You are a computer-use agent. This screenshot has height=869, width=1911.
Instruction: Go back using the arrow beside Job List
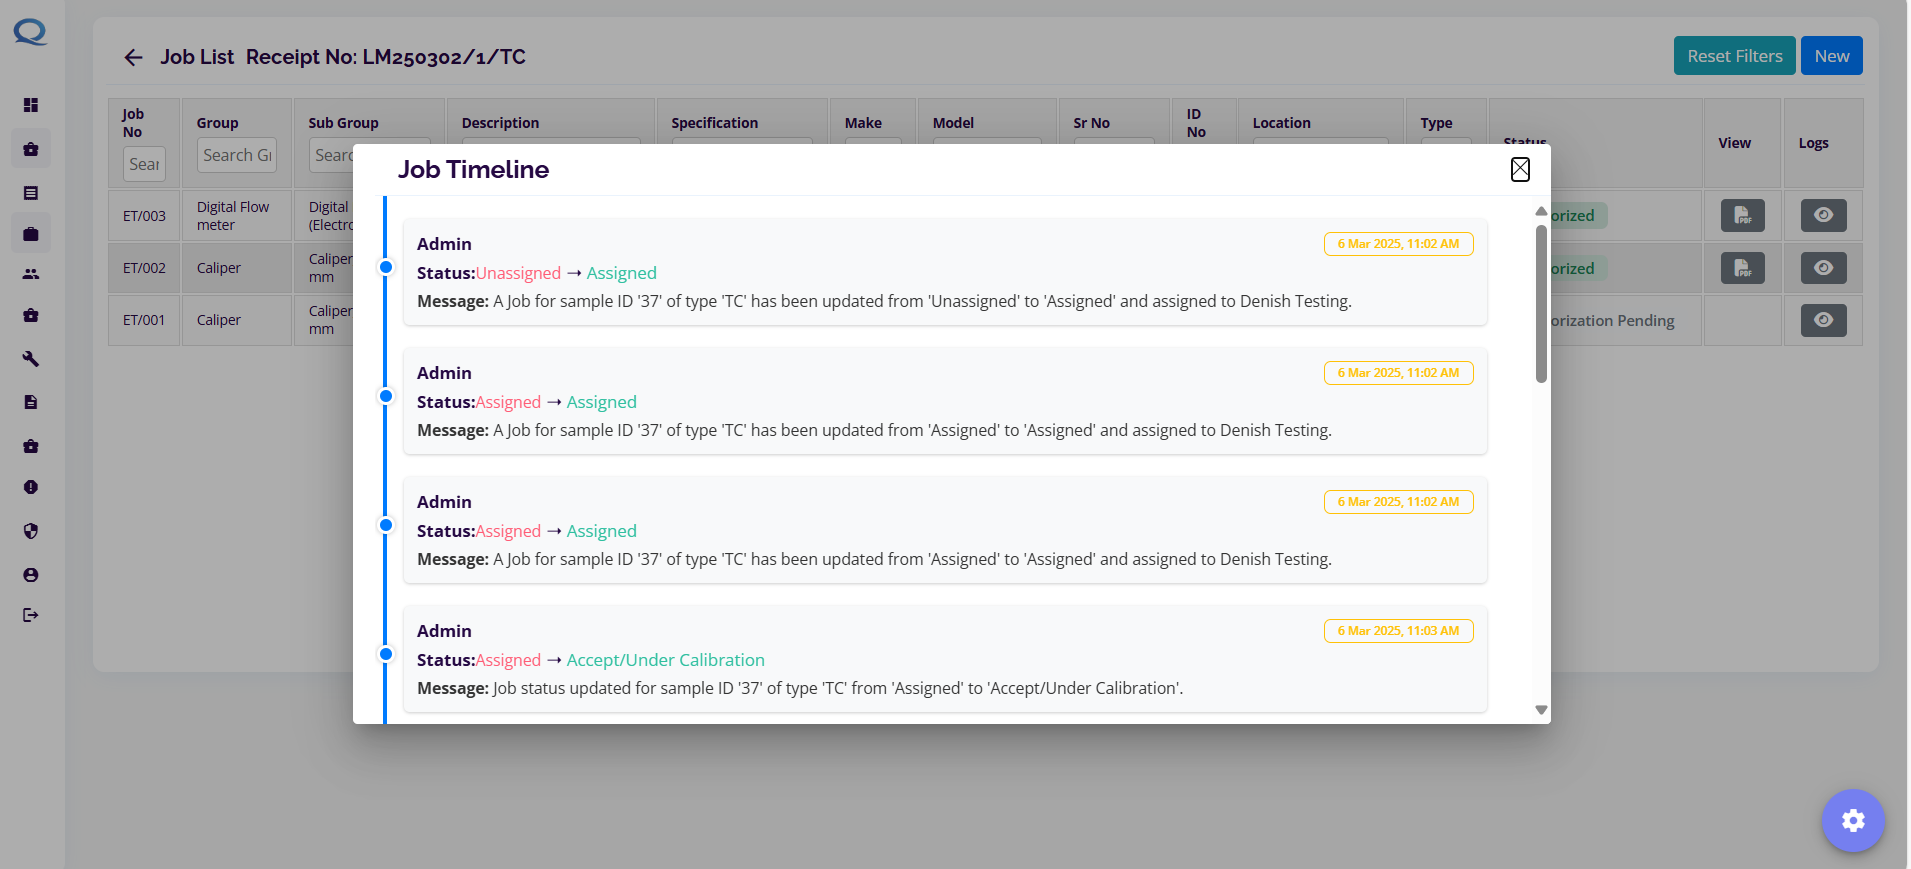[x=133, y=58]
